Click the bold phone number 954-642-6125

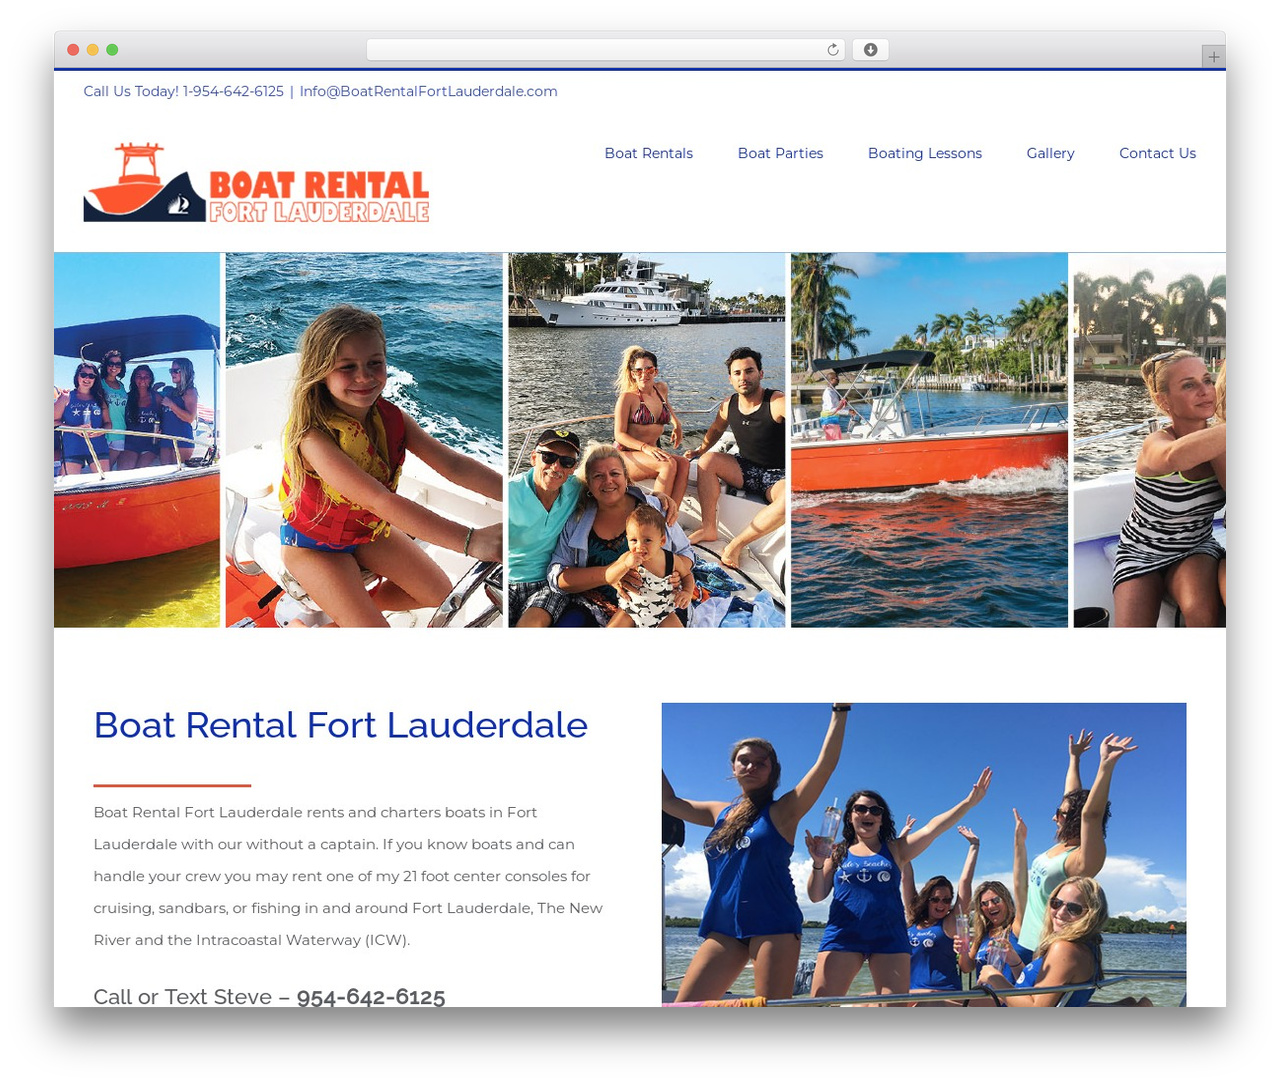pos(371,997)
